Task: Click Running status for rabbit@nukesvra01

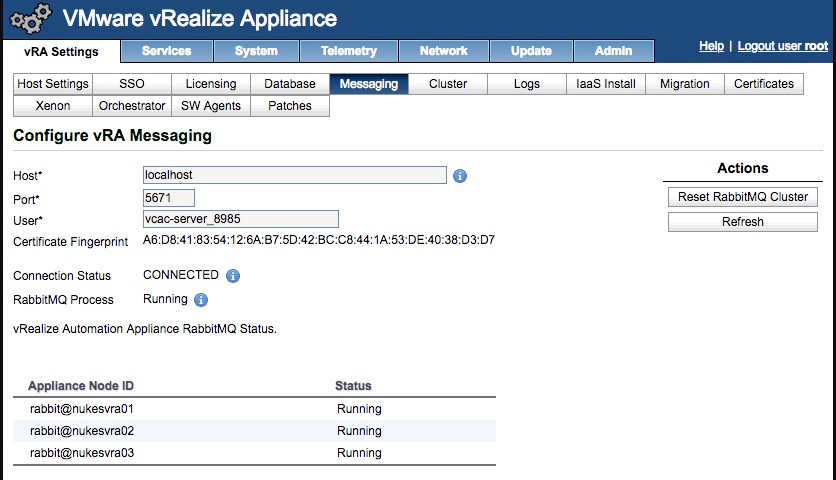Action: point(359,409)
